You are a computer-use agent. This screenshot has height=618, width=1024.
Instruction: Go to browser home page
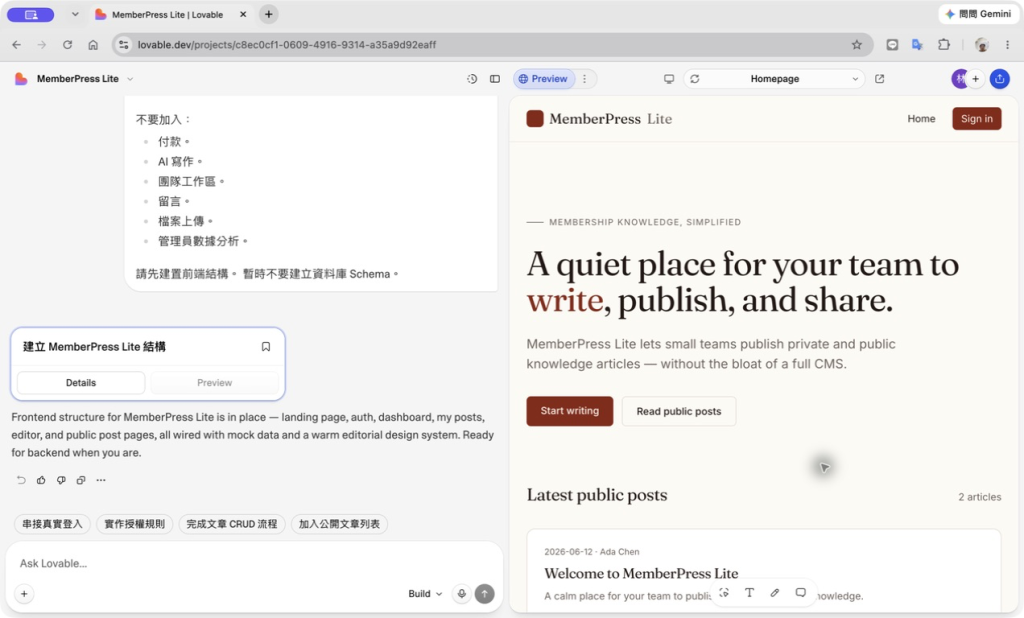(x=93, y=44)
